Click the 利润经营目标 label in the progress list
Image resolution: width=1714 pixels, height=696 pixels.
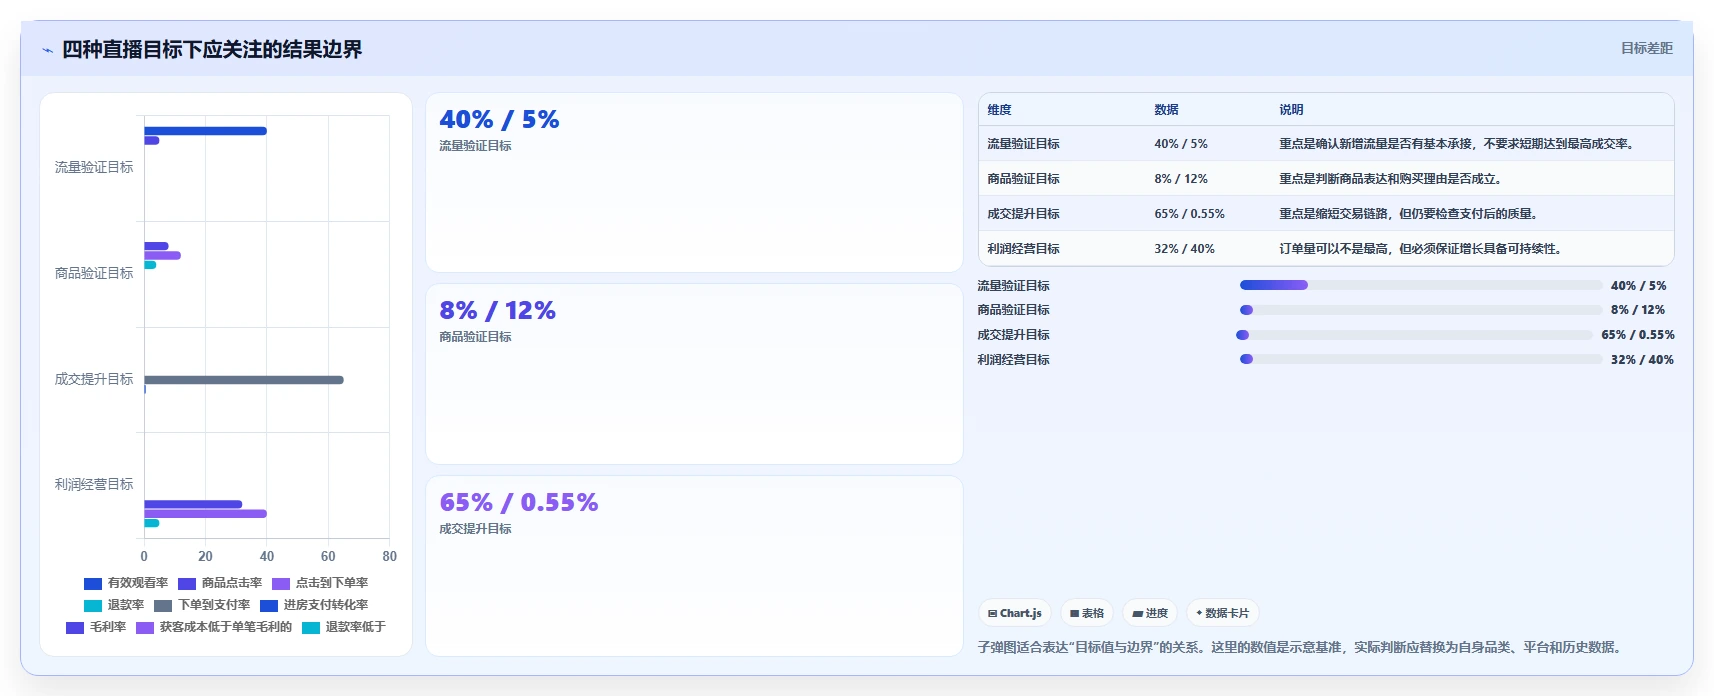tap(1013, 360)
